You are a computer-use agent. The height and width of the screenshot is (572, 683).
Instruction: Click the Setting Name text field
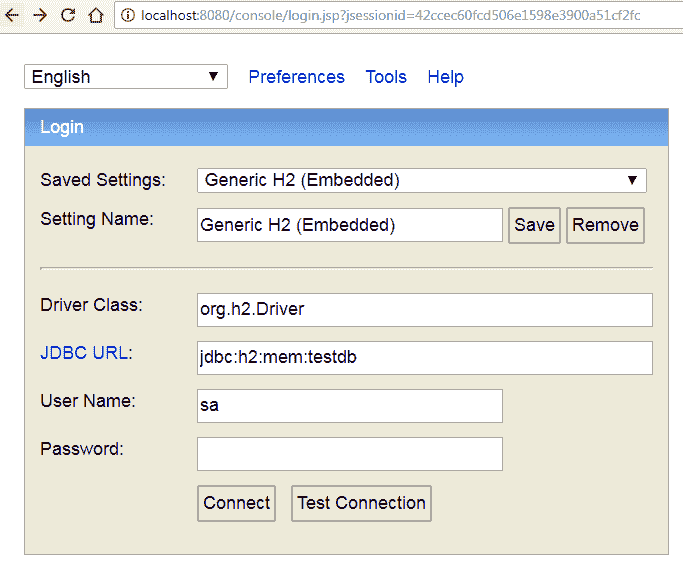[x=350, y=225]
